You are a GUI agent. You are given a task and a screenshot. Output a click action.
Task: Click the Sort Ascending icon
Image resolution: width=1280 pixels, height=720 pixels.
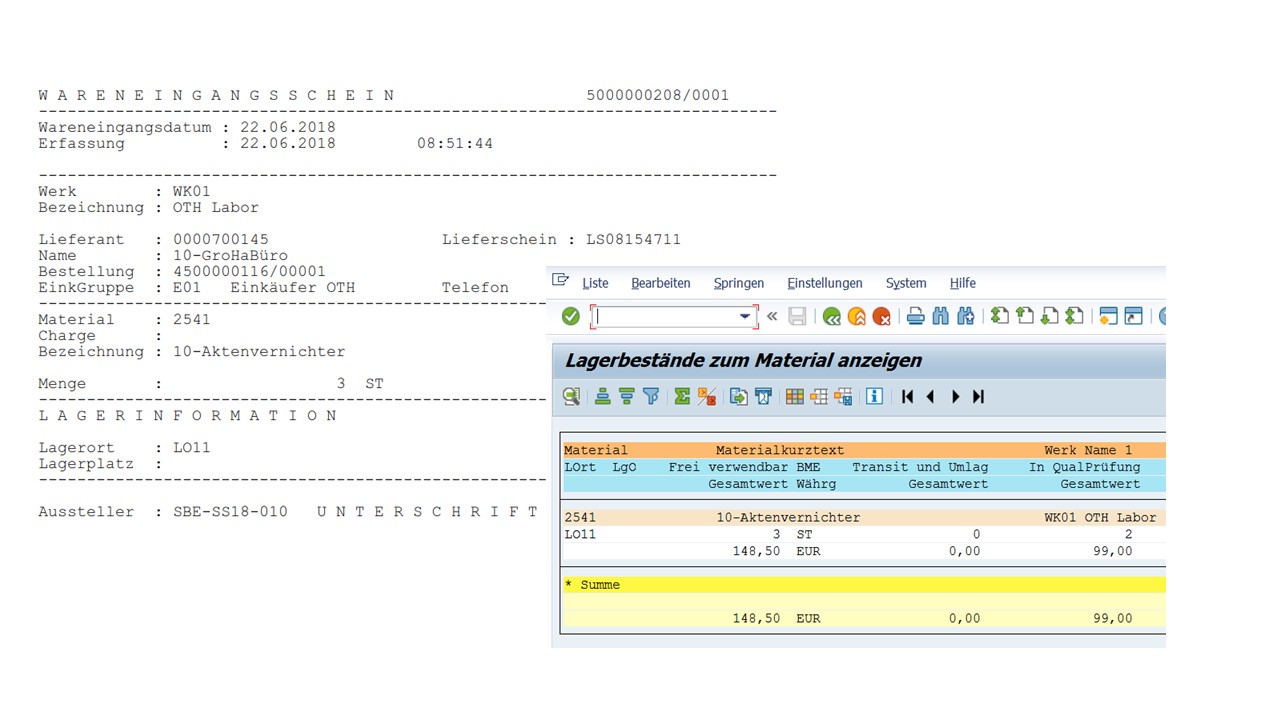pyautogui.click(x=603, y=397)
